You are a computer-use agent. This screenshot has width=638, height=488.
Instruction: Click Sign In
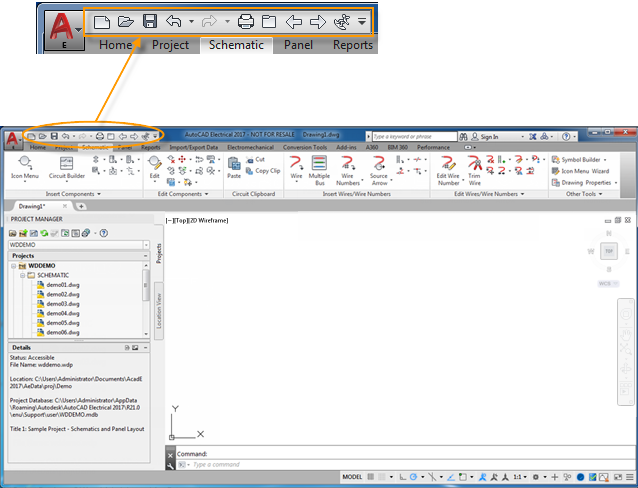point(489,137)
